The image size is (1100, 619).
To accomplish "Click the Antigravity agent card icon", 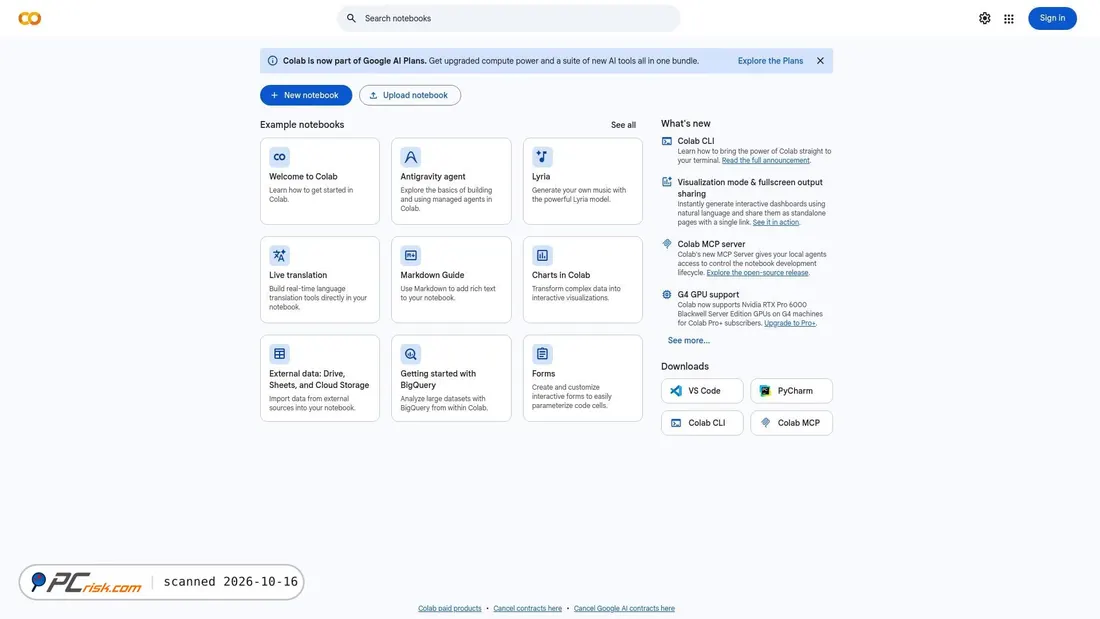I will [x=410, y=157].
